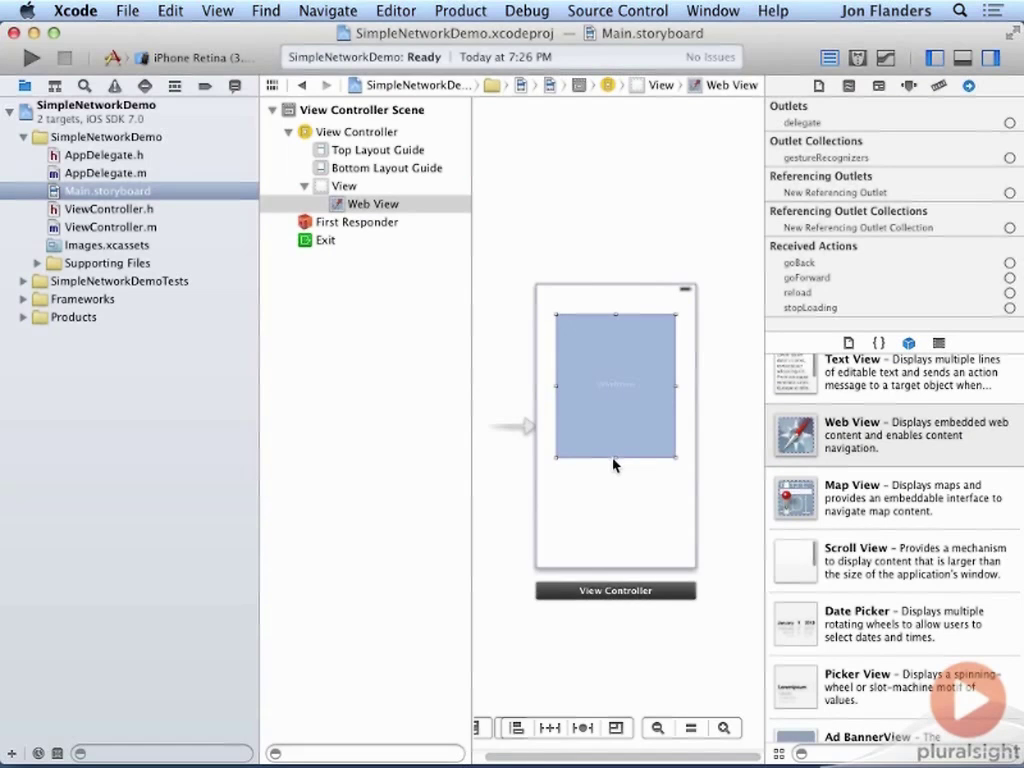Connect the reload action circle
Image resolution: width=1024 pixels, height=768 pixels.
(x=1010, y=293)
